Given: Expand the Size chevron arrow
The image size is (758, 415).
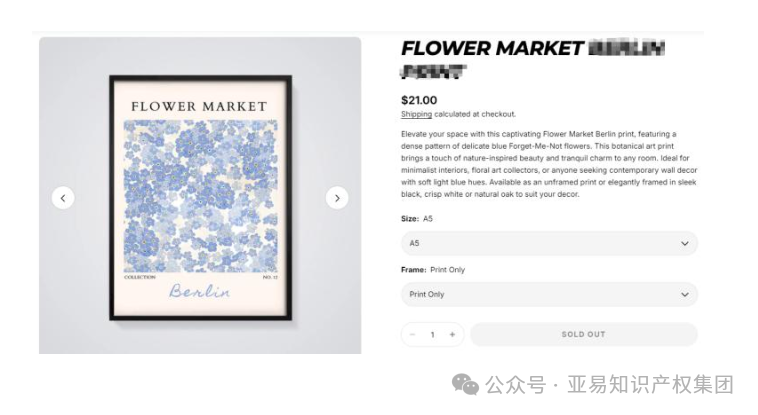Looking at the screenshot, I should 685,244.
